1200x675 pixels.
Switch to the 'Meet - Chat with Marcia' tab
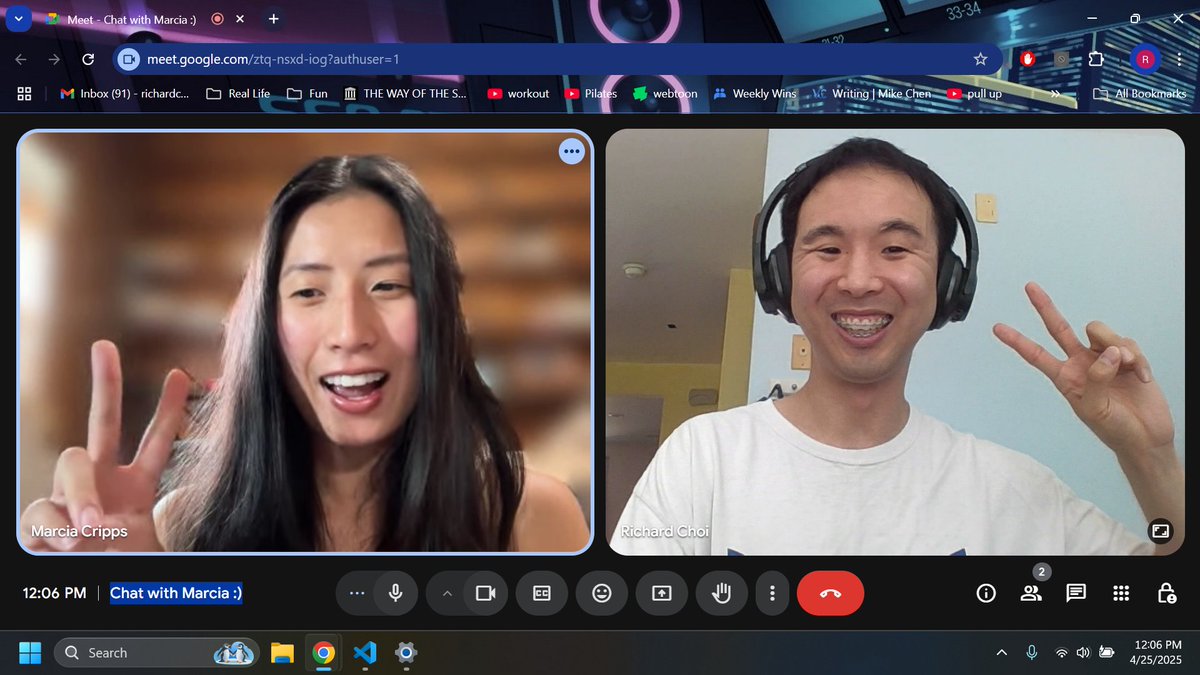point(130,18)
